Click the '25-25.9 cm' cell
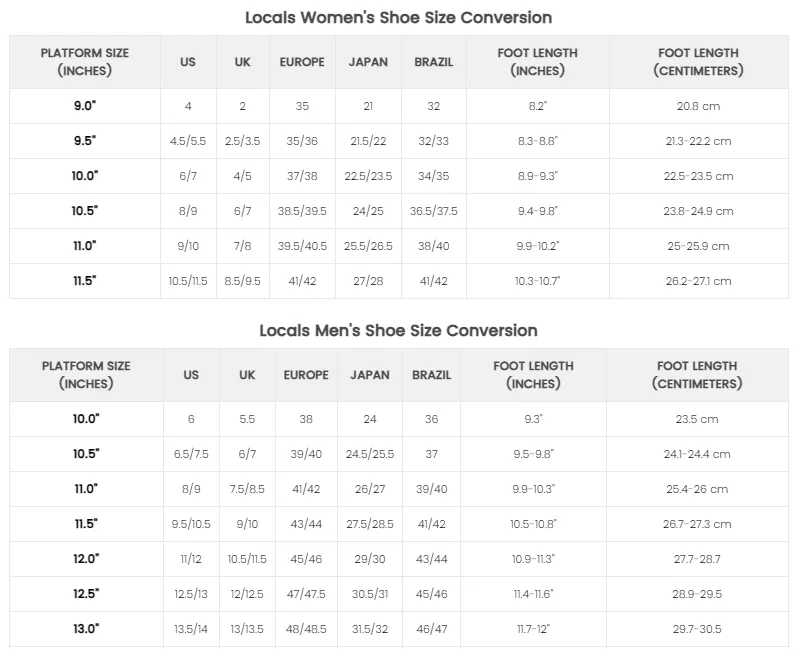Image resolution: width=799 pixels, height=649 pixels. [x=698, y=246]
